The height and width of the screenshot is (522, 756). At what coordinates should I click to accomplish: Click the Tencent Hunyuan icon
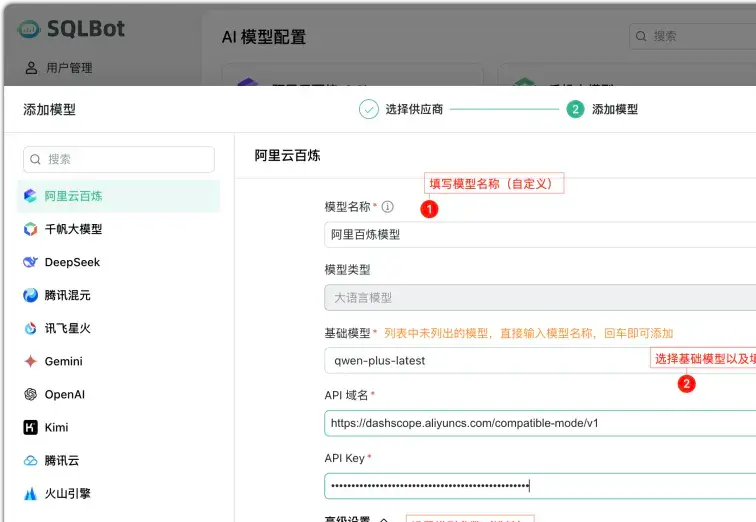tap(31, 295)
